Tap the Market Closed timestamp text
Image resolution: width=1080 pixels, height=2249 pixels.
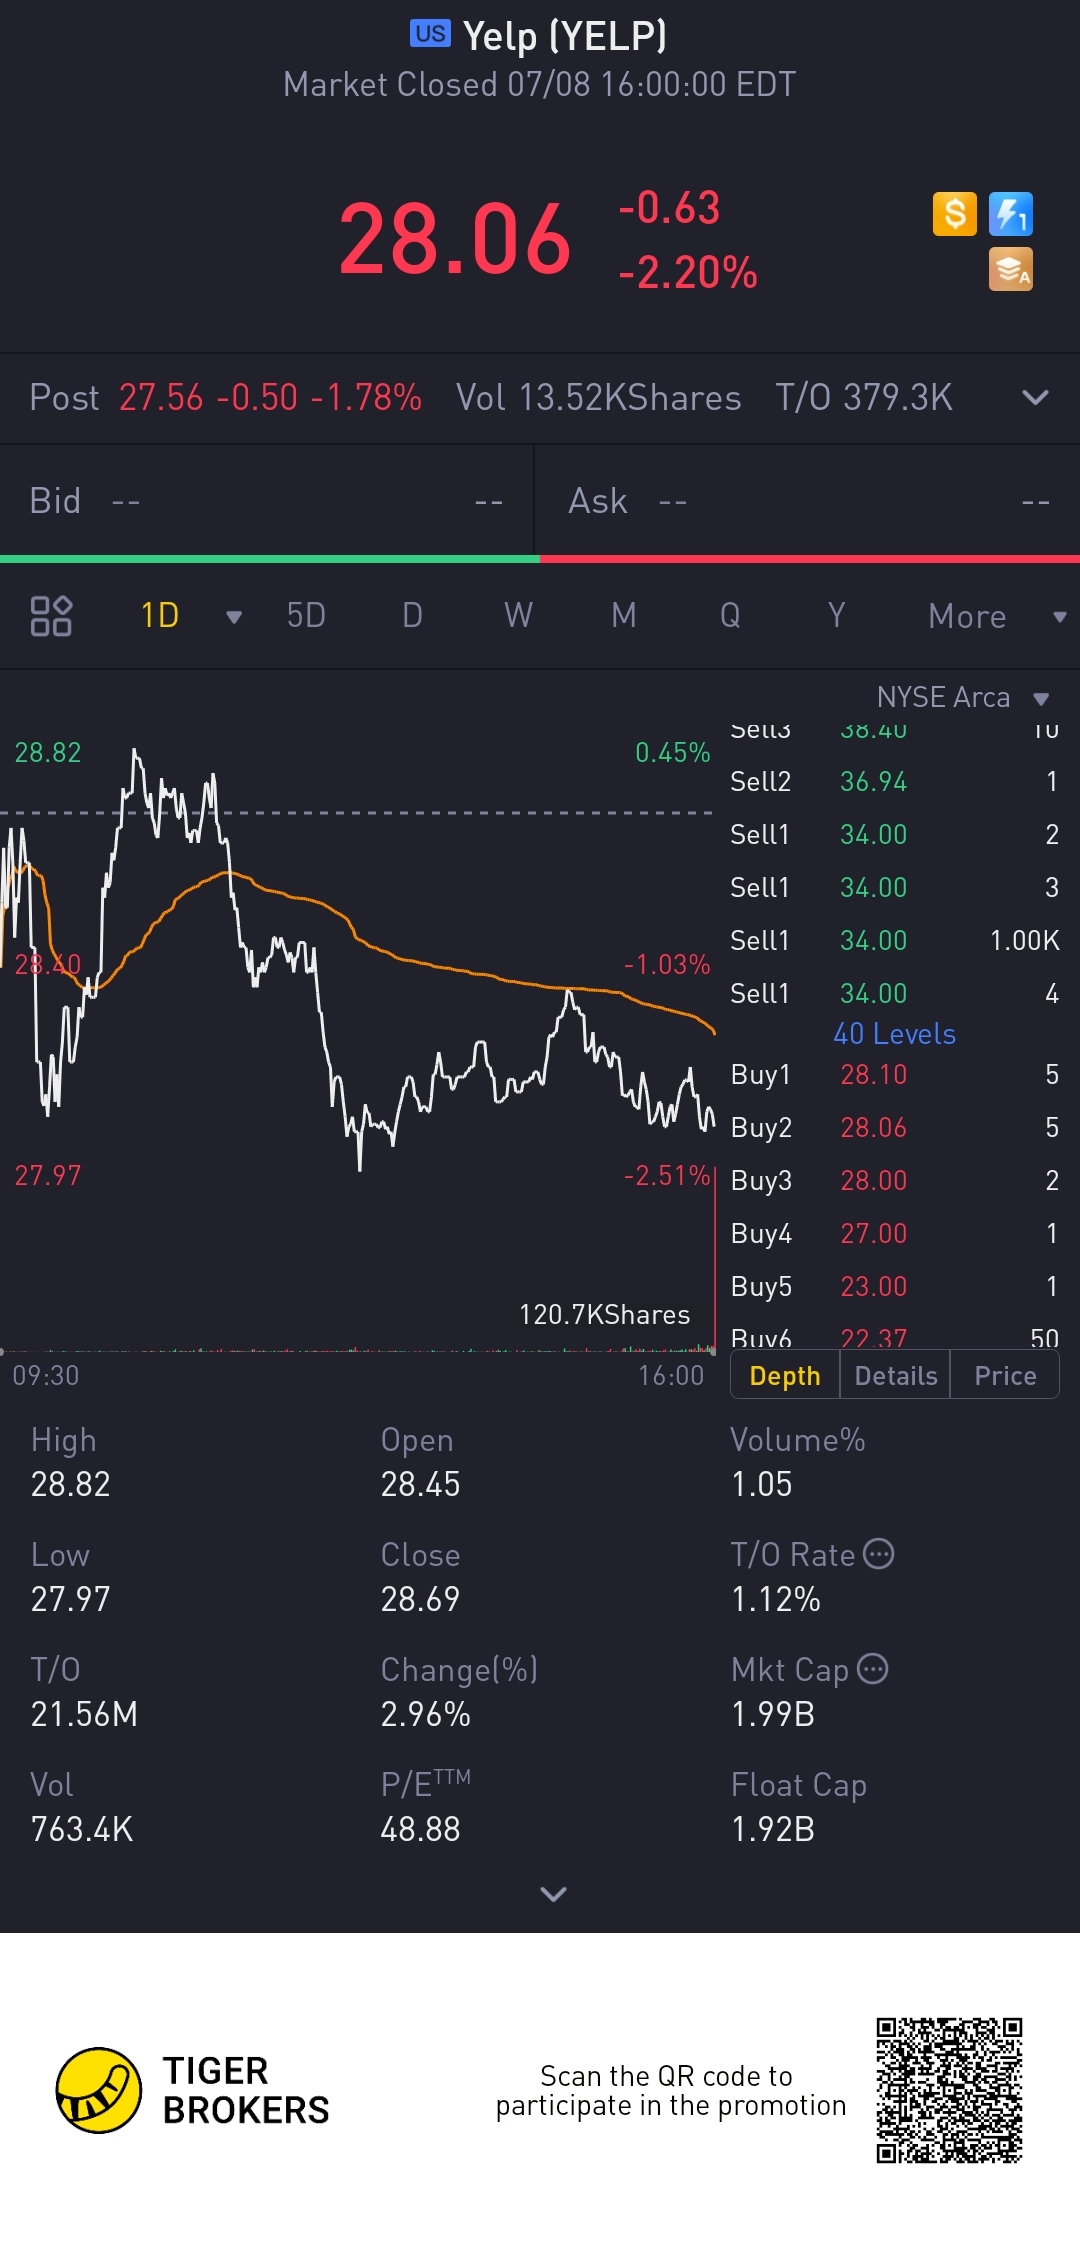coord(540,84)
